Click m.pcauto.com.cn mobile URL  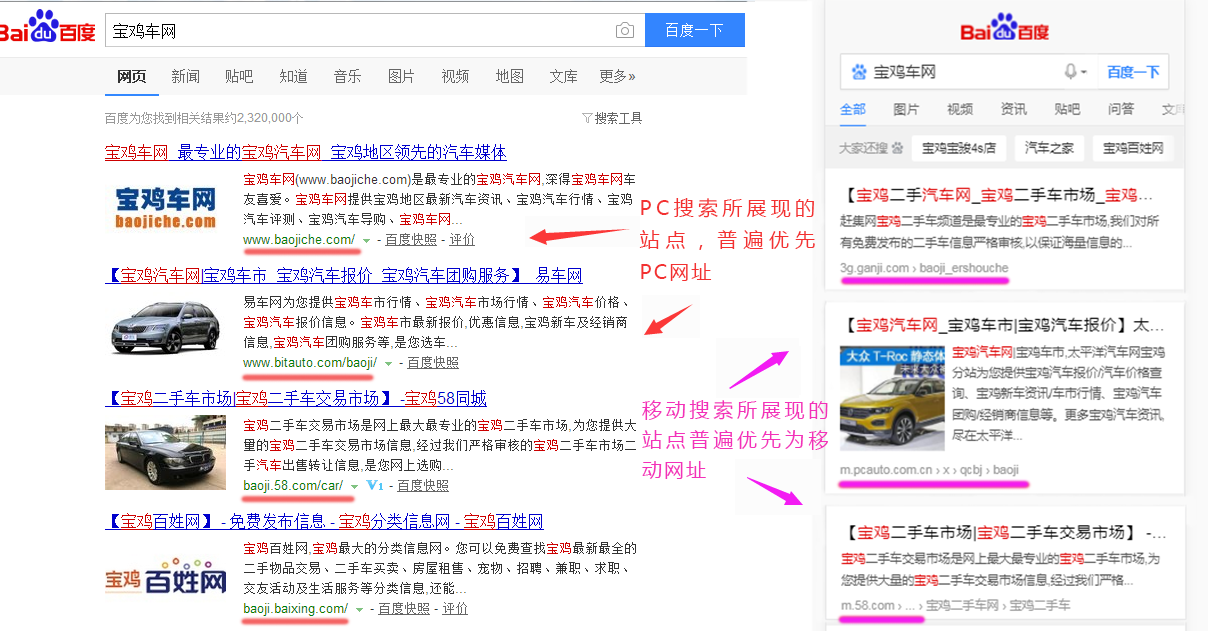929,469
